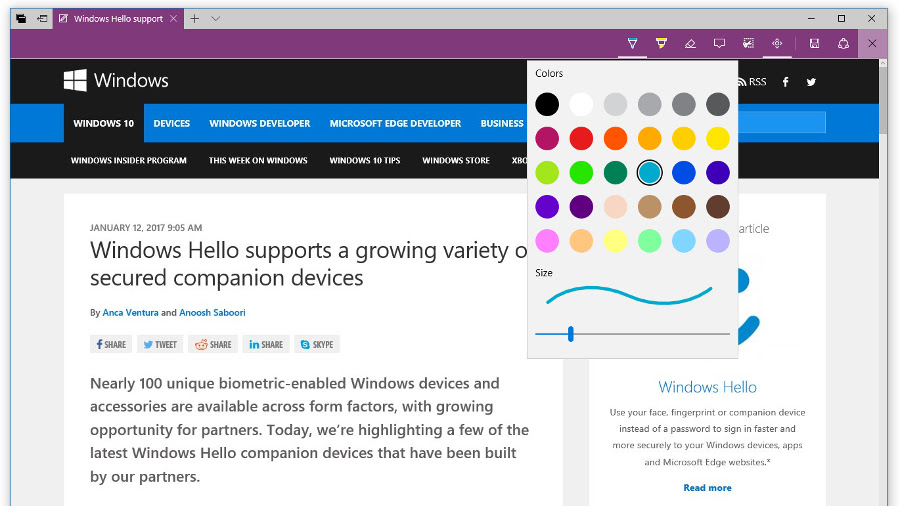Pick the lime green color swatch

tap(547, 173)
